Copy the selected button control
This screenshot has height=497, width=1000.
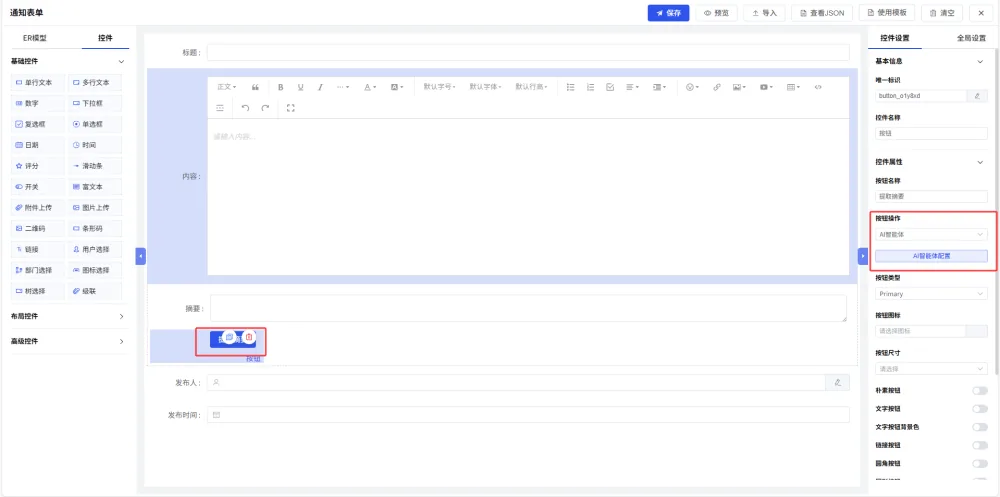(230, 336)
